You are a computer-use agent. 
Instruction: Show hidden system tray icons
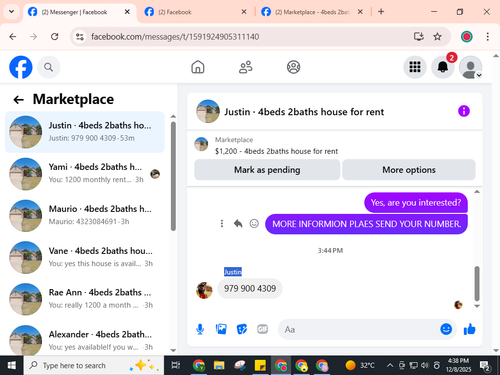[x=389, y=365]
